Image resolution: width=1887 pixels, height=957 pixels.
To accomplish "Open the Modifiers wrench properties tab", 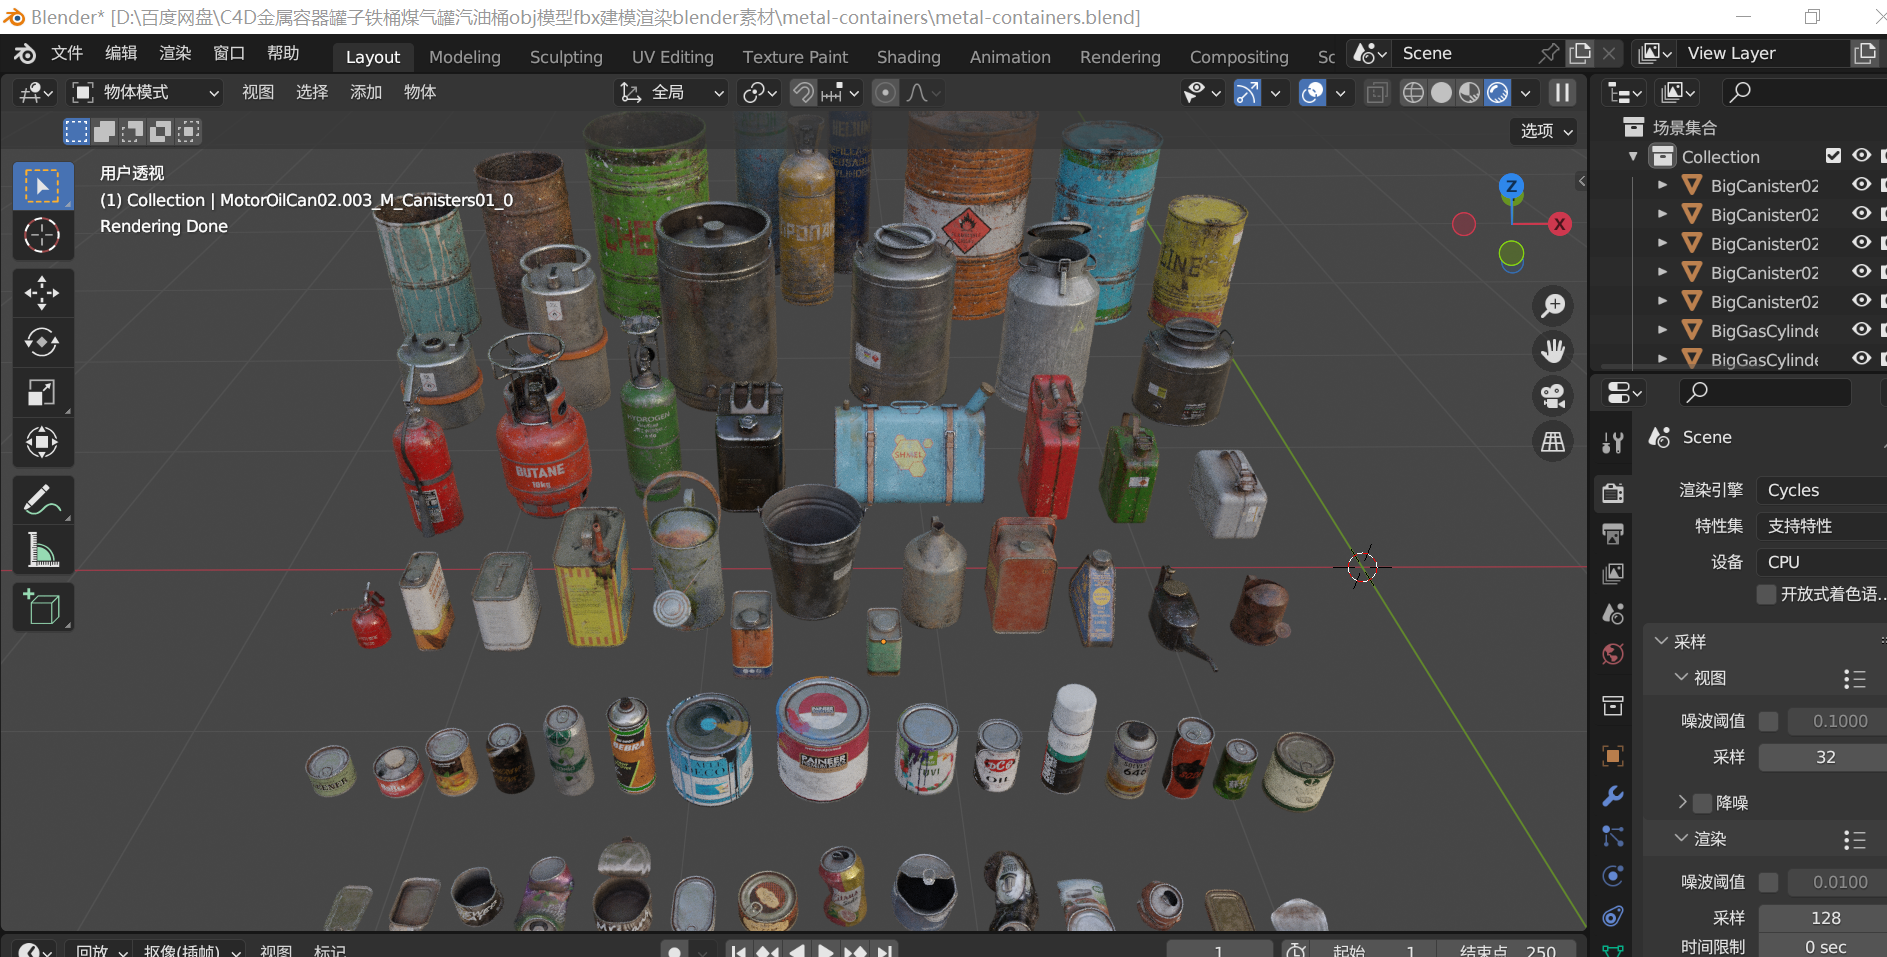I will pyautogui.click(x=1612, y=796).
